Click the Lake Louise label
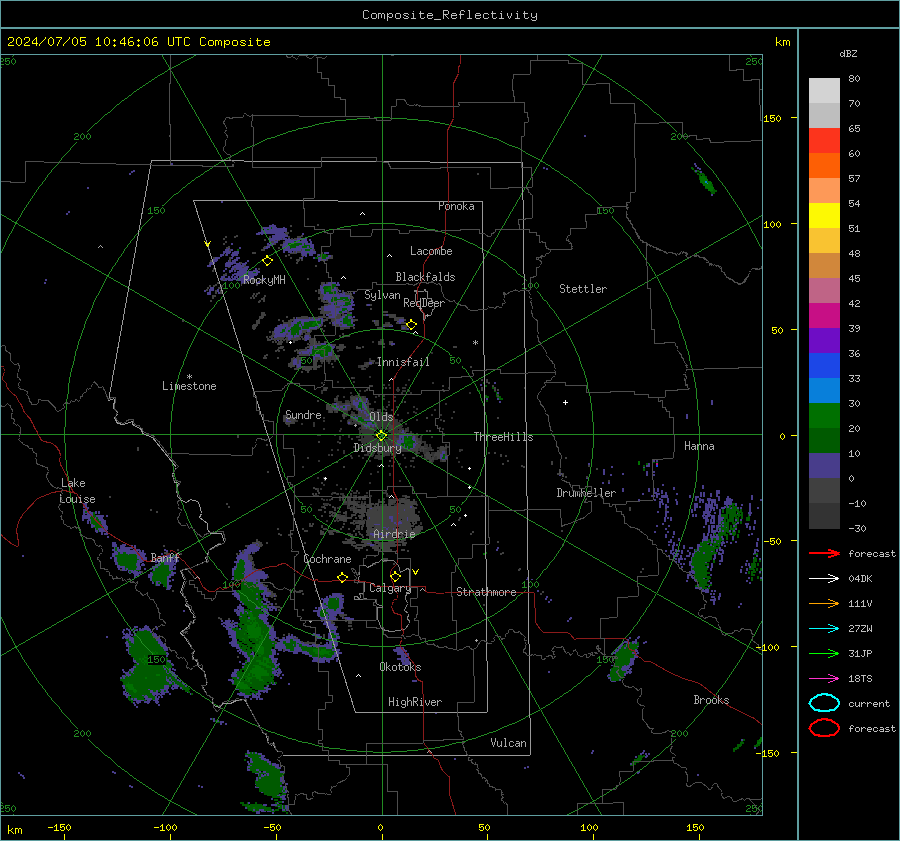The image size is (900, 841). (x=77, y=491)
